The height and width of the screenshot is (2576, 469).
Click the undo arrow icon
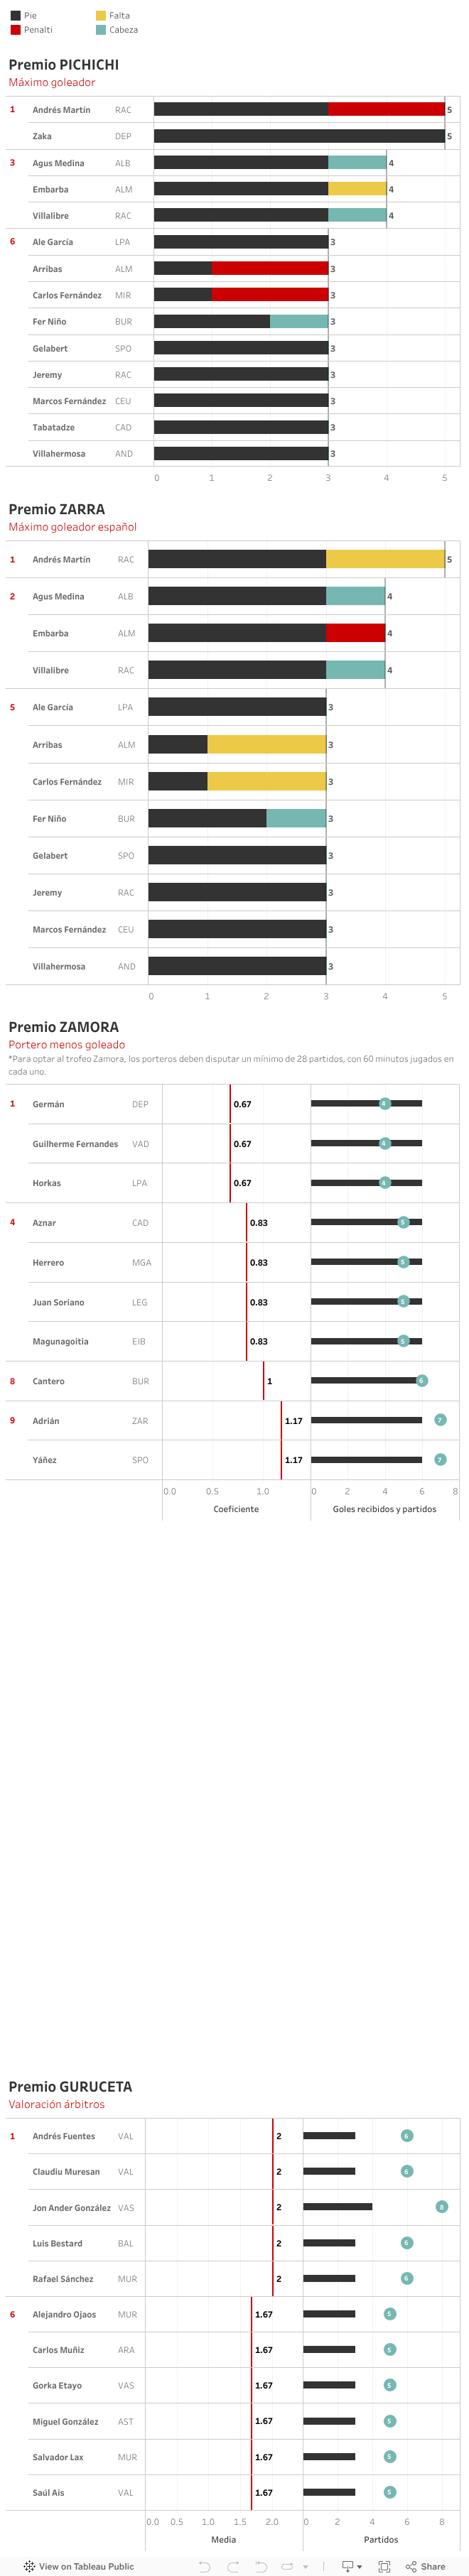(x=204, y=2566)
